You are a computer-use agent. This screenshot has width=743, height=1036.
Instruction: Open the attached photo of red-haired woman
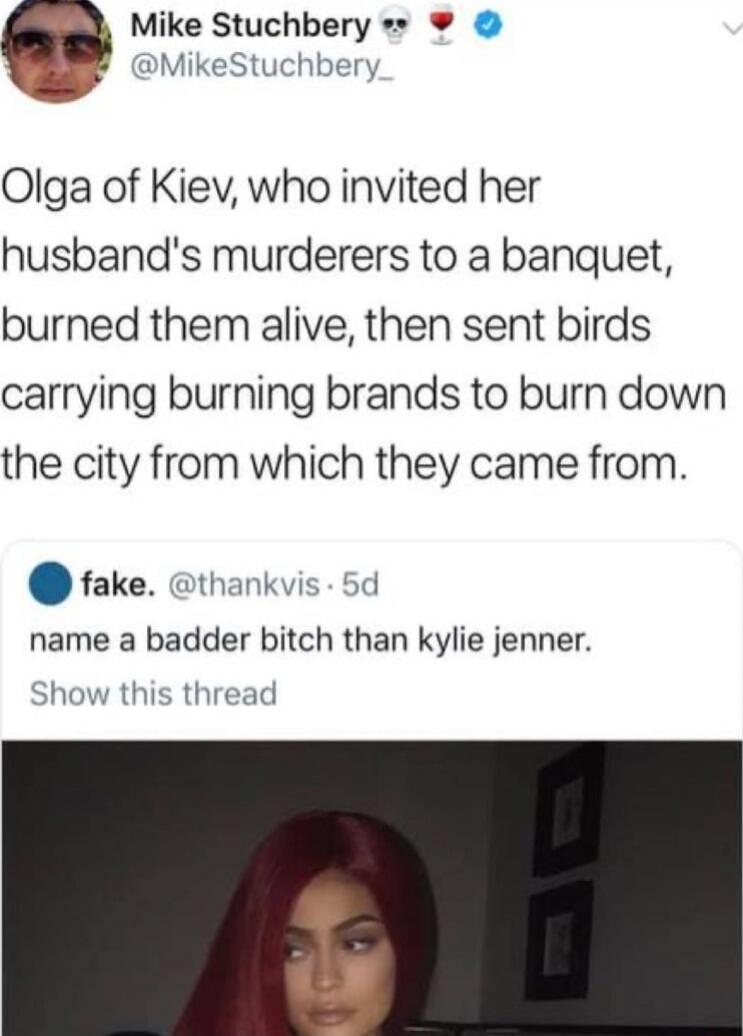[371, 887]
